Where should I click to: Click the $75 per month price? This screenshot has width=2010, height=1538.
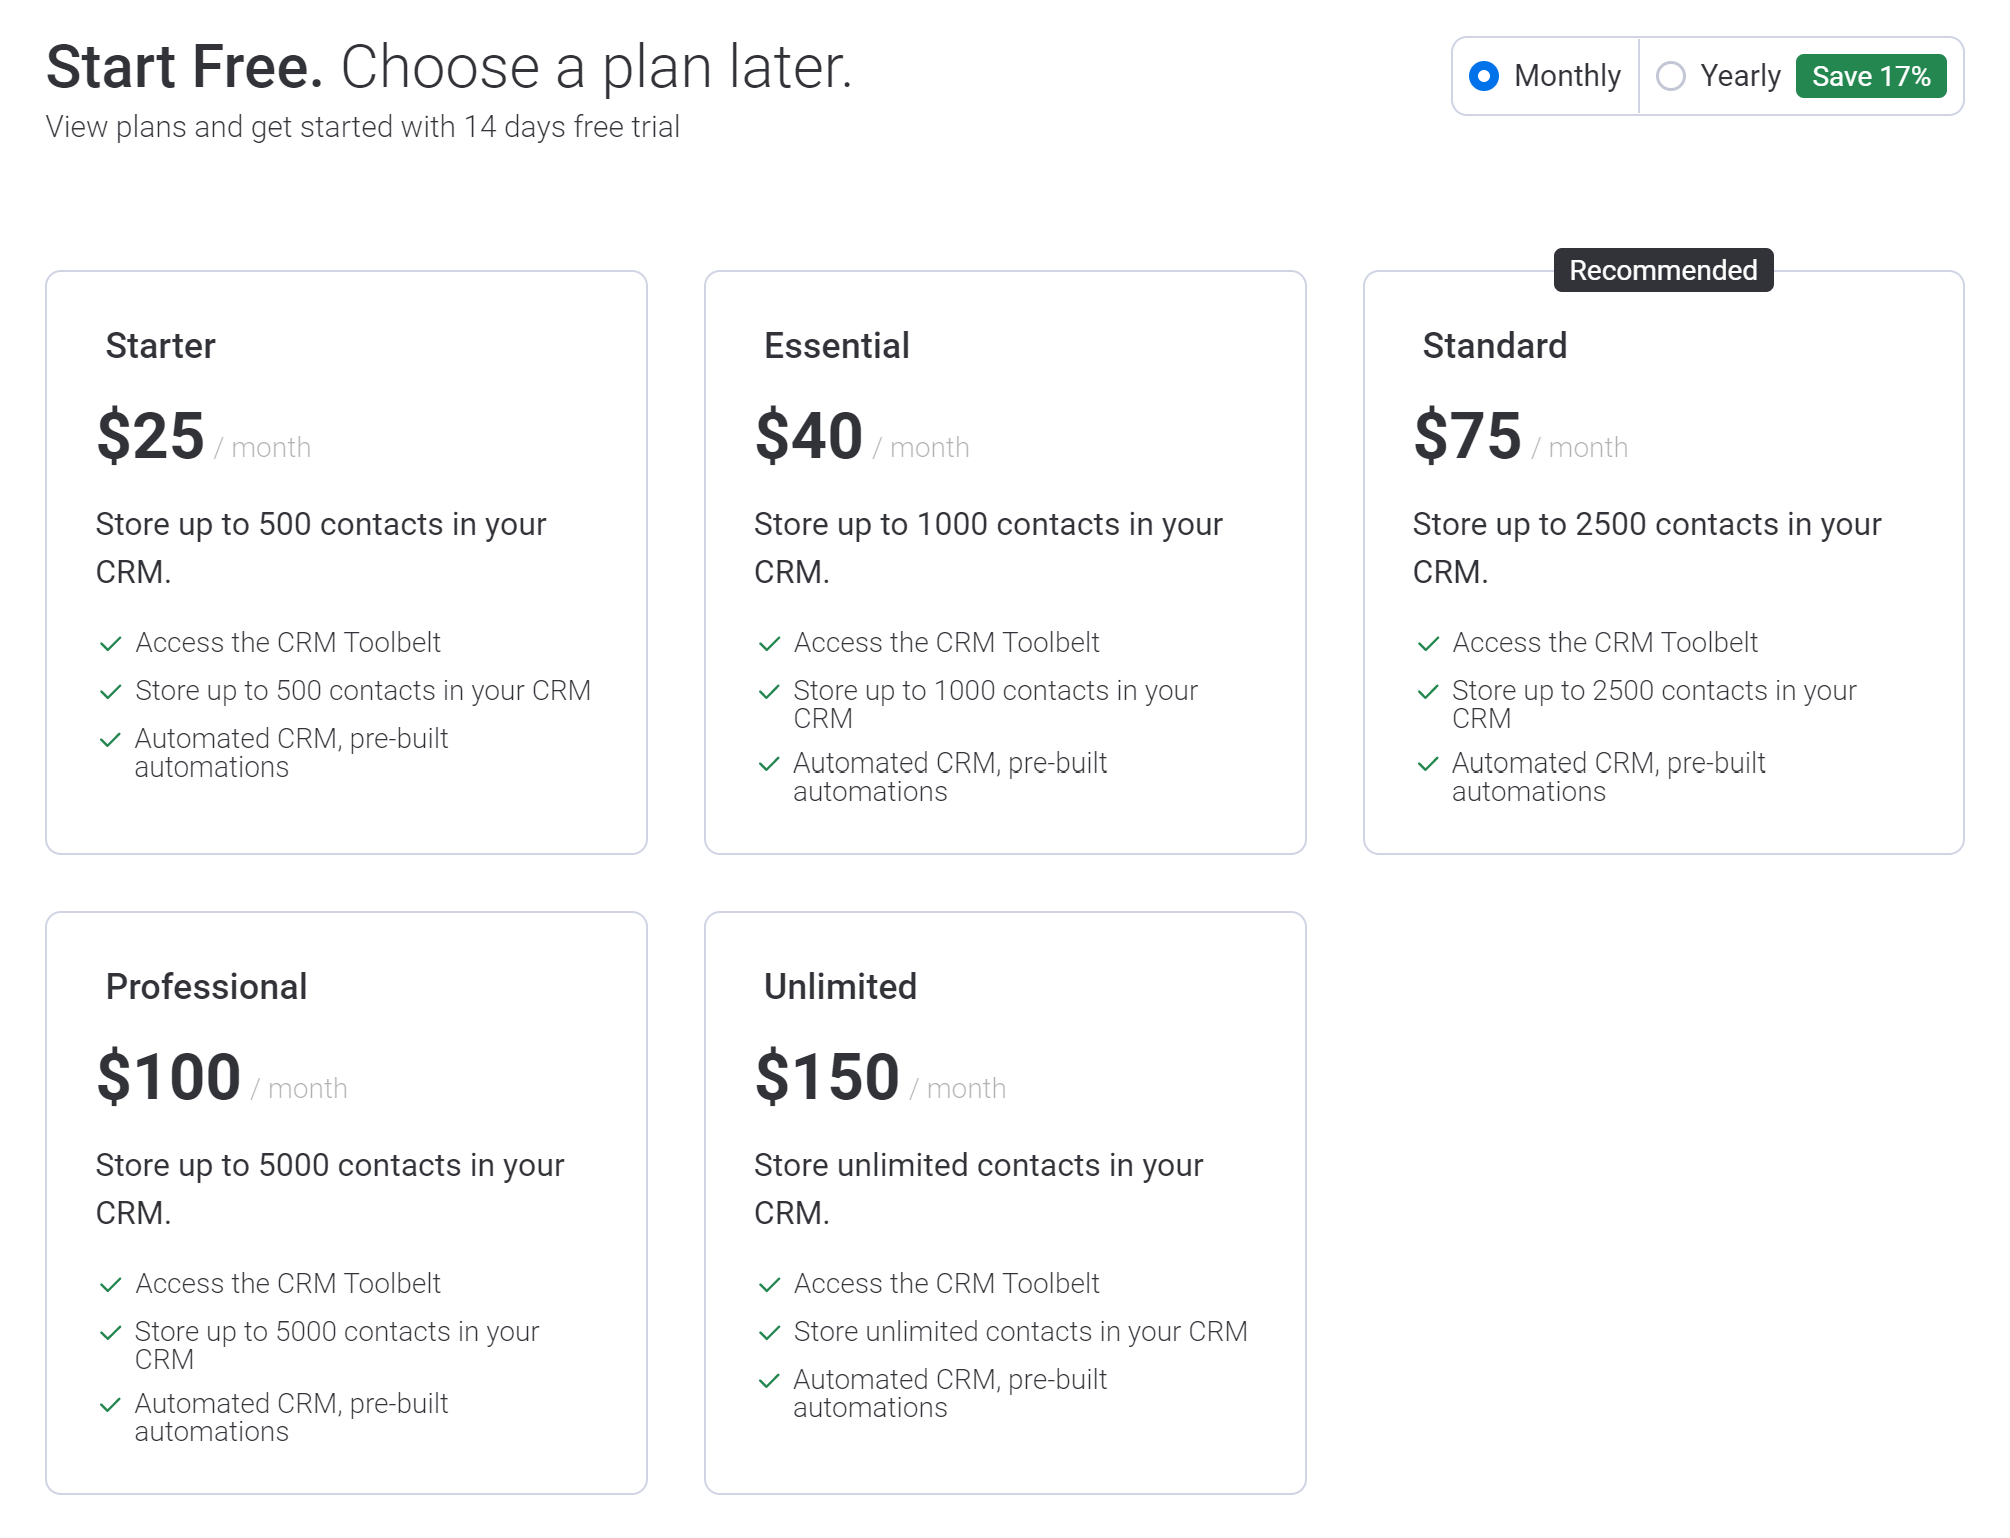pyautogui.click(x=1467, y=437)
